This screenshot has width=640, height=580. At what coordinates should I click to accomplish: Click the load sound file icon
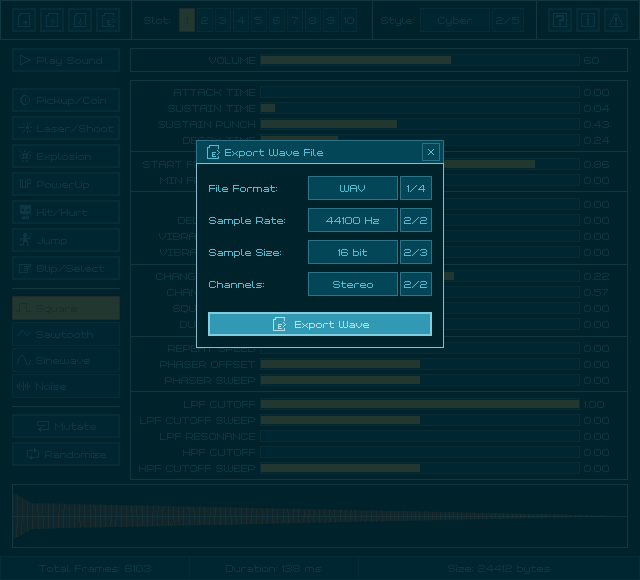52,20
